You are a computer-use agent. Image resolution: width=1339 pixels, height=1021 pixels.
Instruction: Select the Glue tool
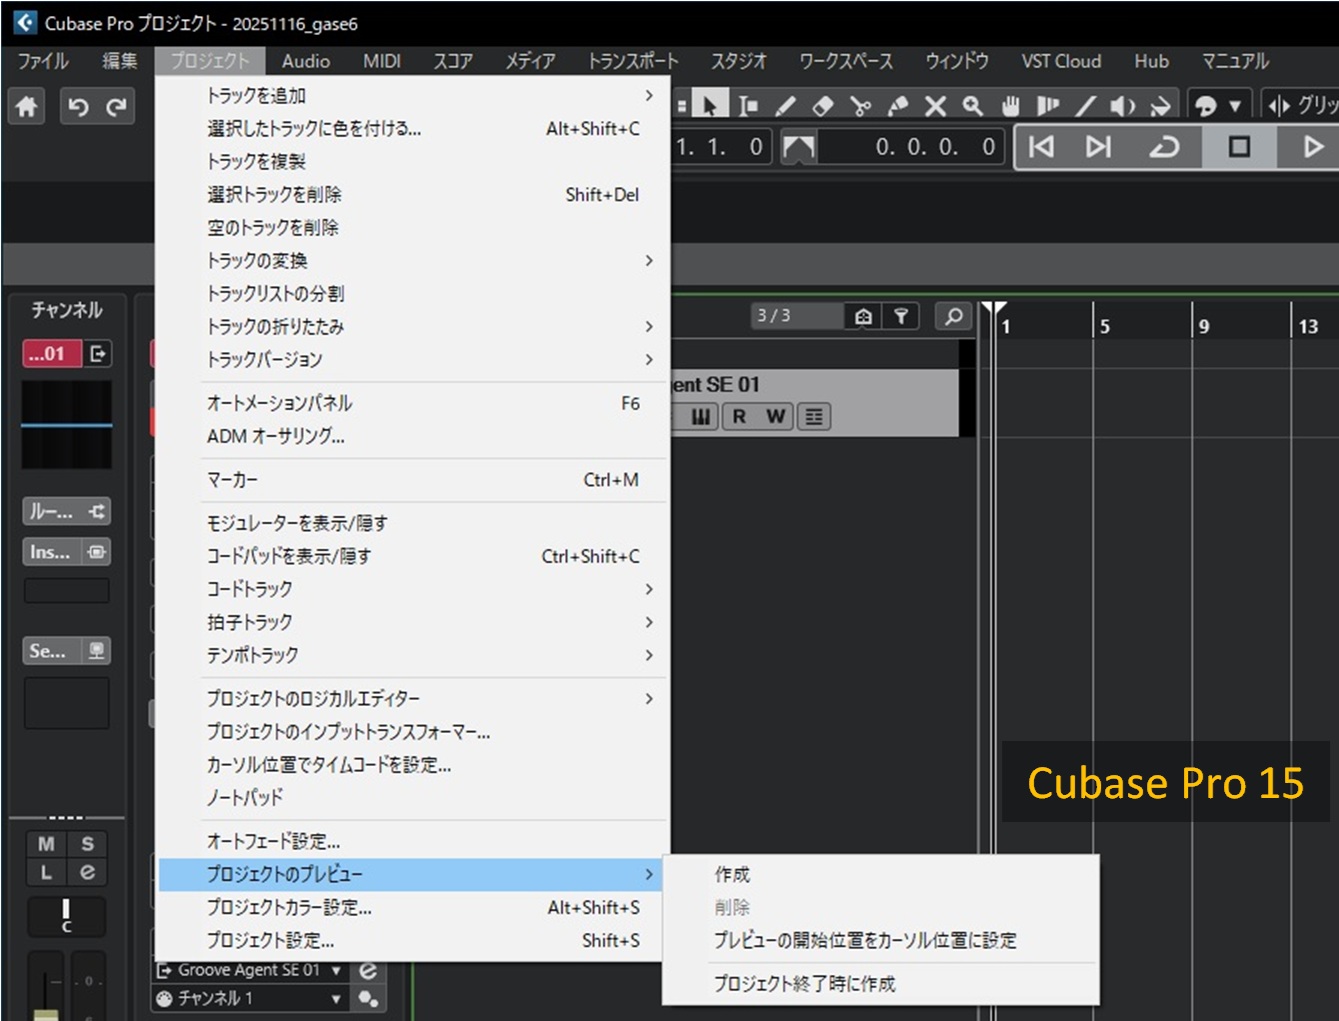coord(897,104)
